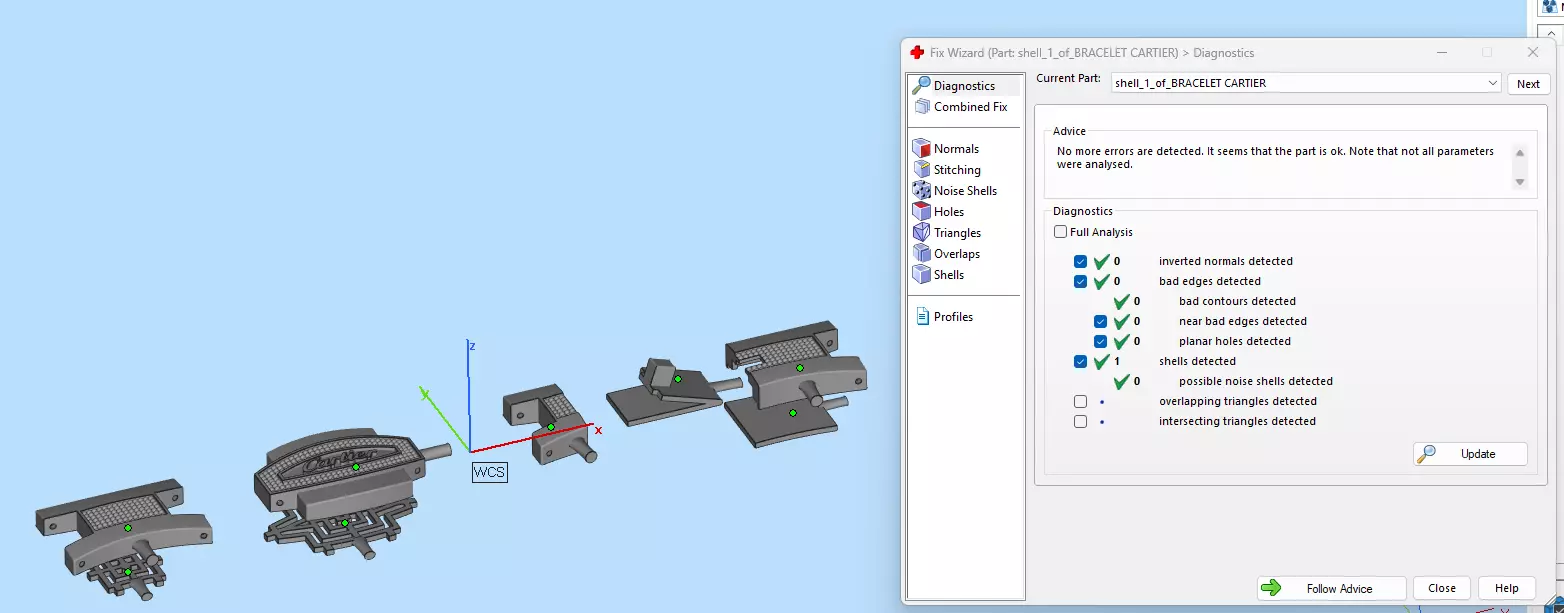Image resolution: width=1564 pixels, height=613 pixels.
Task: Minimize the Fix Wizard window
Action: click(1441, 52)
